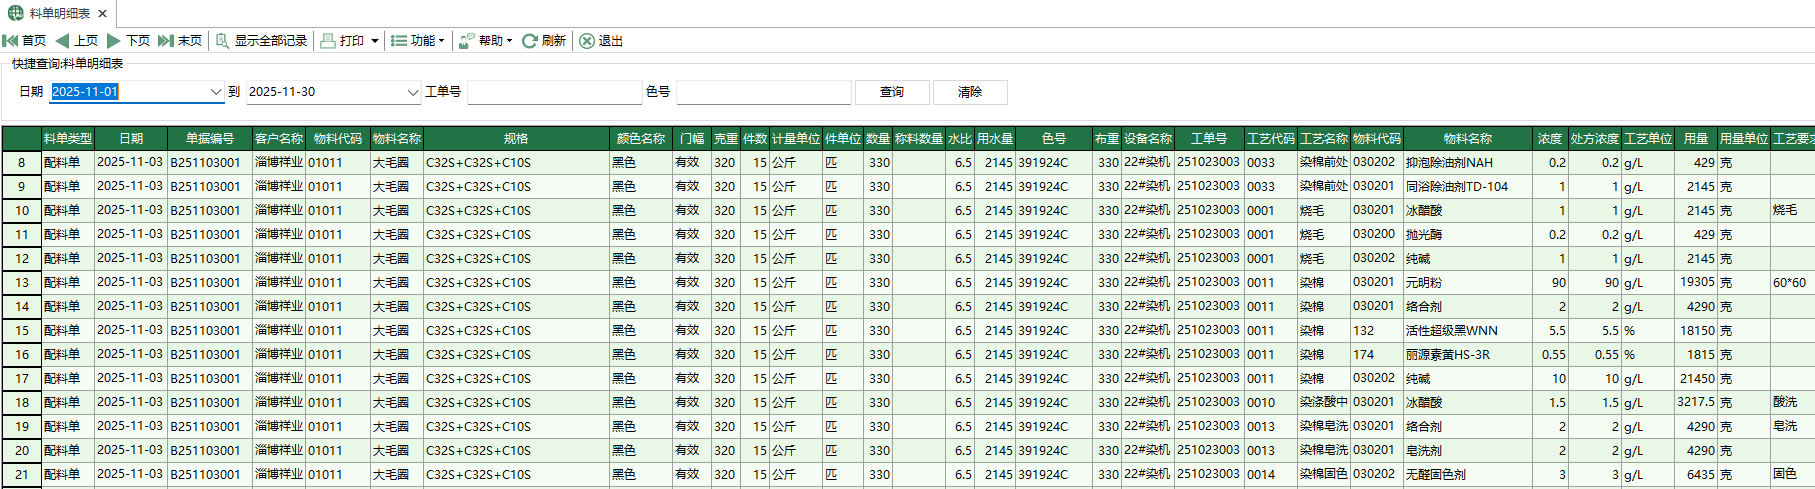Expand the start date dropdown arrow
This screenshot has width=1815, height=489.
(x=216, y=92)
